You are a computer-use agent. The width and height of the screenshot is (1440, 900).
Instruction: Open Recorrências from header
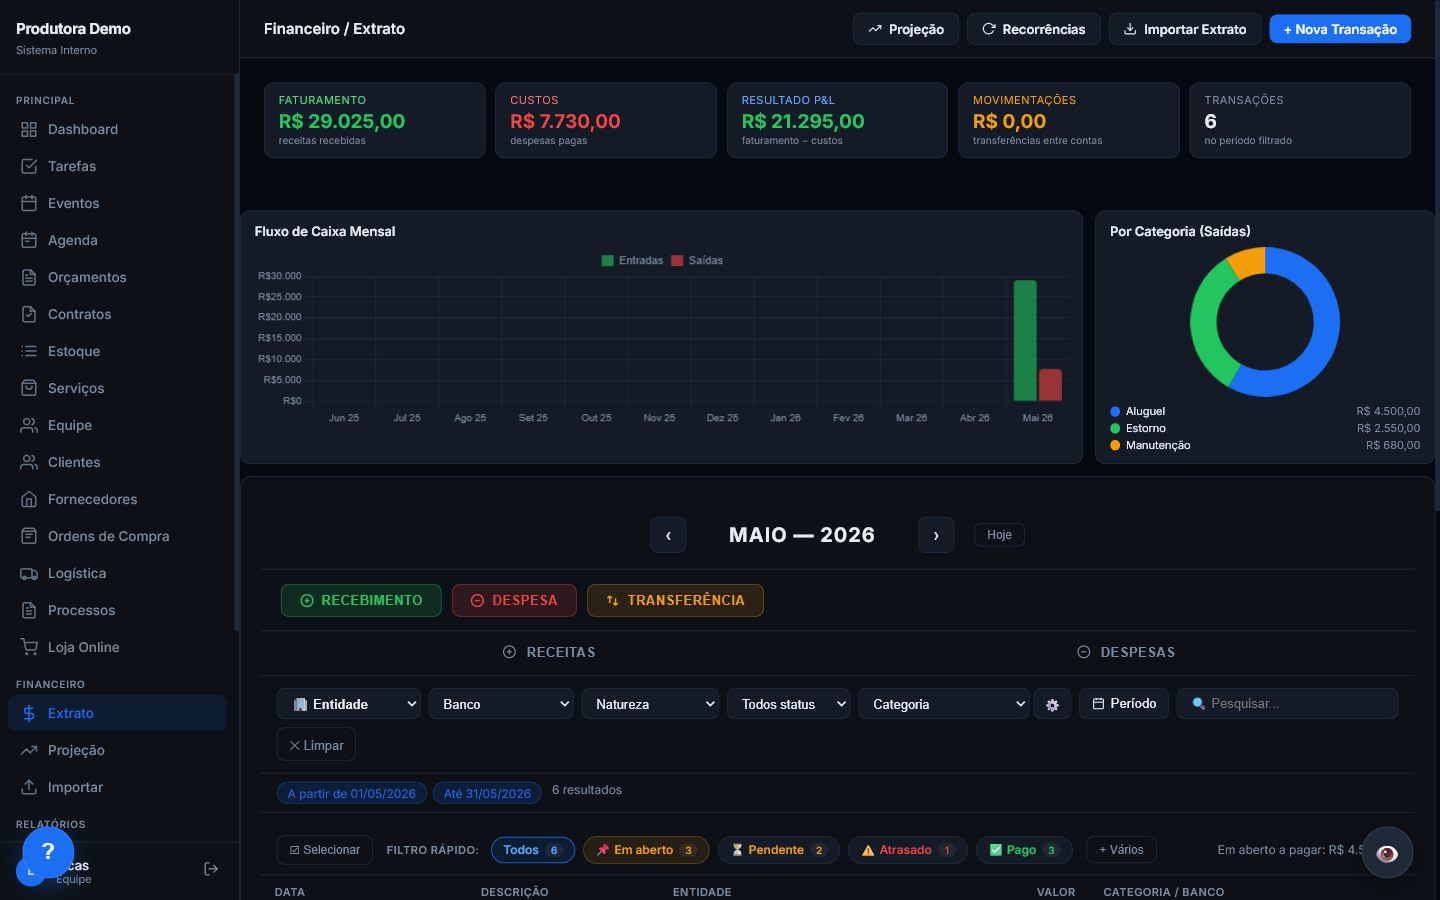[1034, 29]
